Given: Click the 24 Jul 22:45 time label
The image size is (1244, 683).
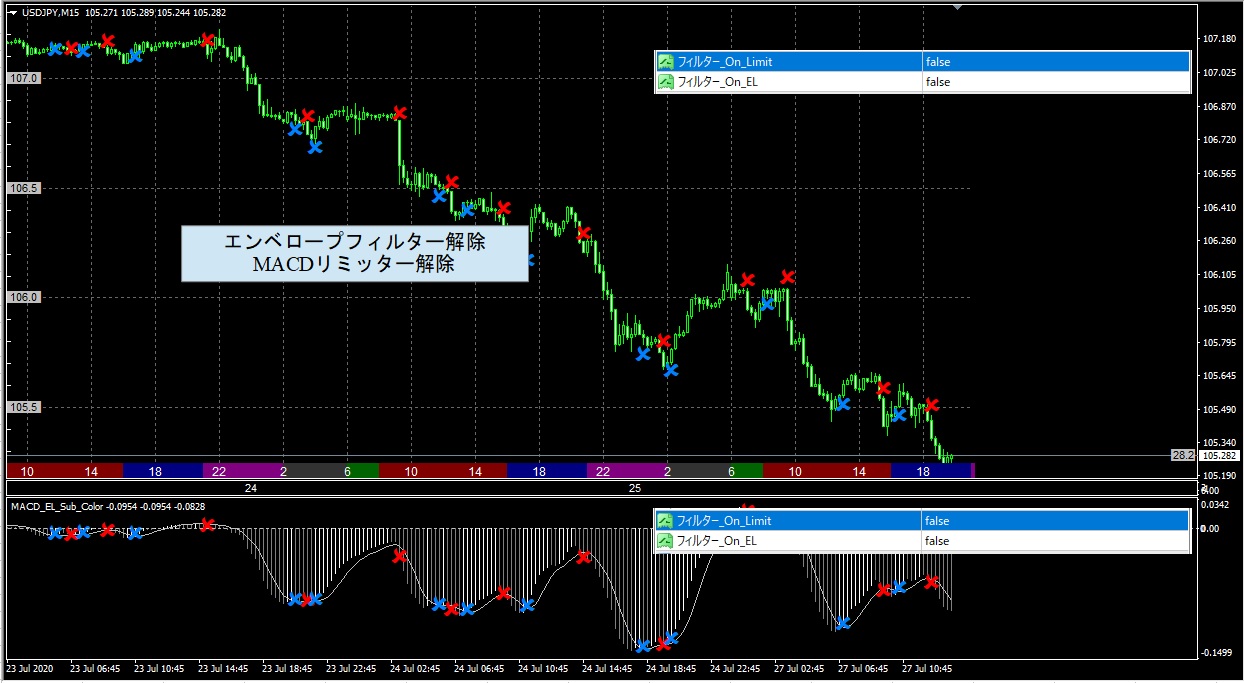Looking at the screenshot, I should click(x=737, y=667).
